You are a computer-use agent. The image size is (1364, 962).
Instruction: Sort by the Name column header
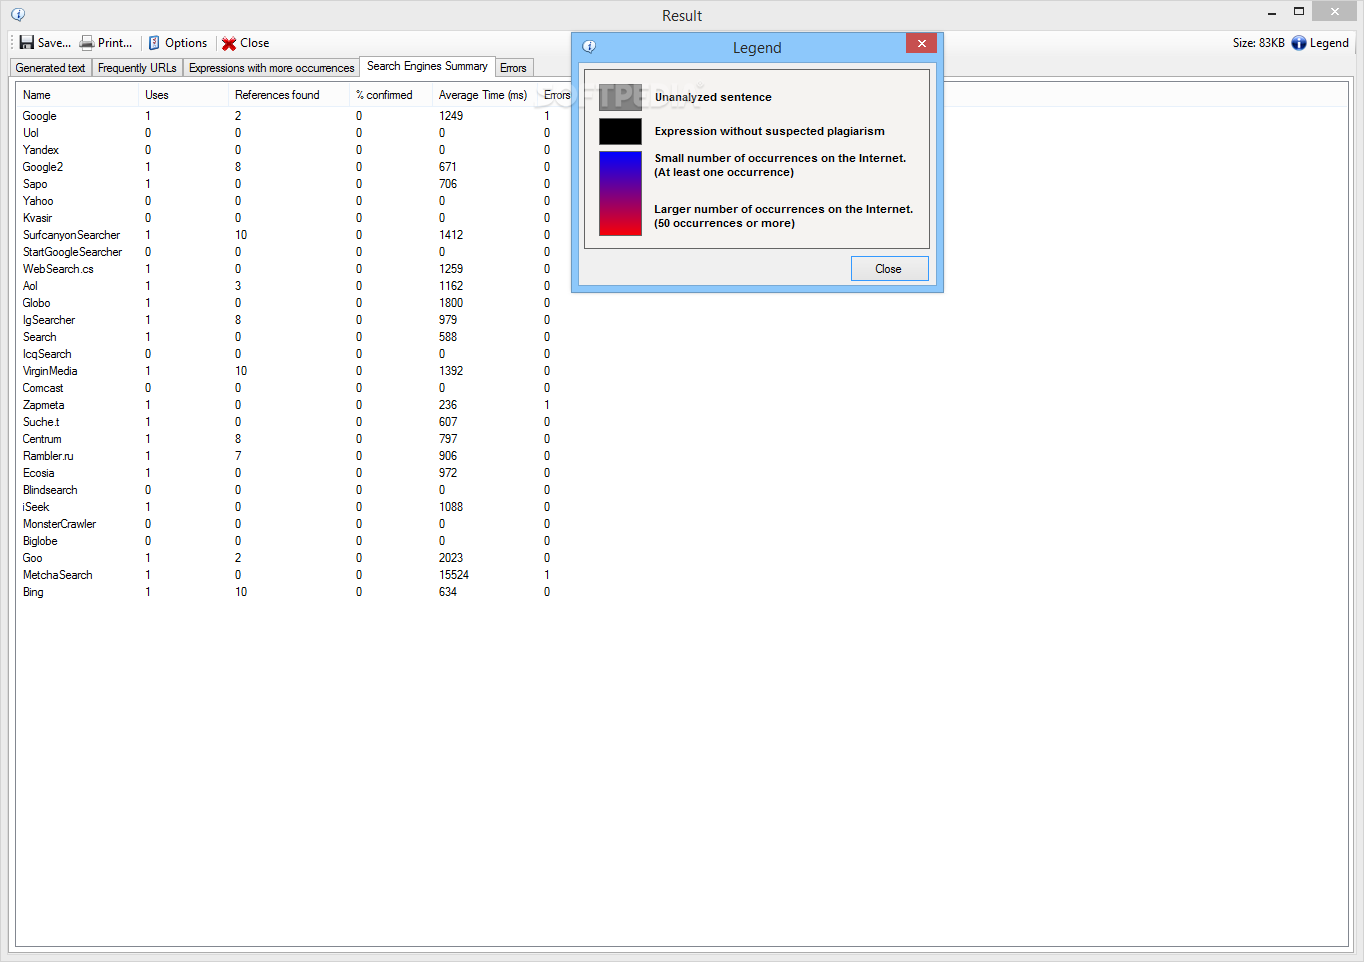pyautogui.click(x=78, y=95)
